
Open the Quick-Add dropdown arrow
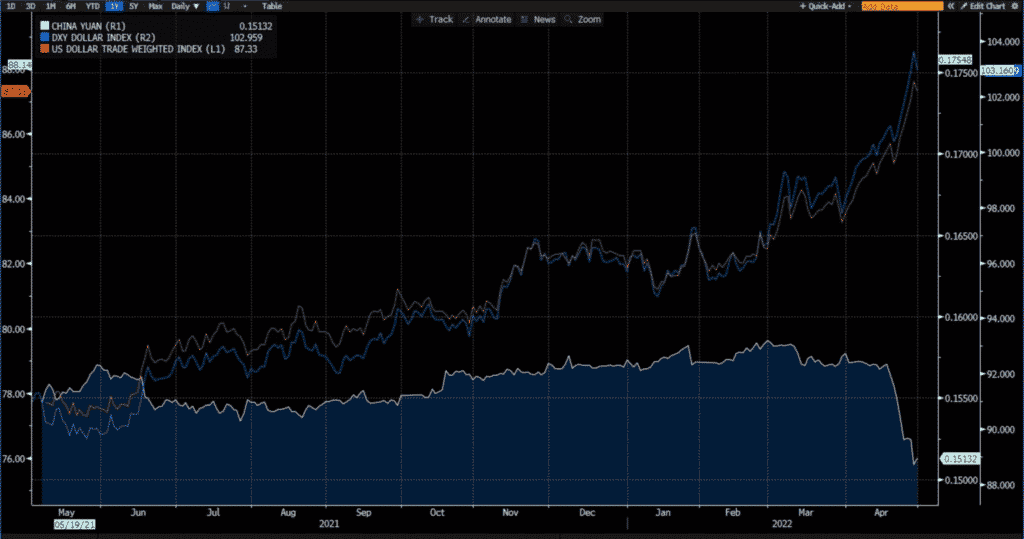click(850, 6)
